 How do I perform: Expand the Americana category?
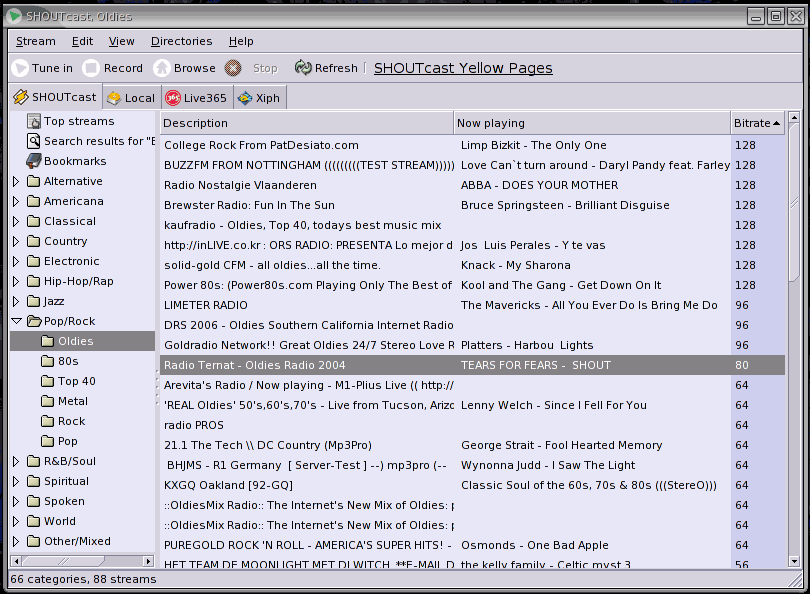point(16,201)
